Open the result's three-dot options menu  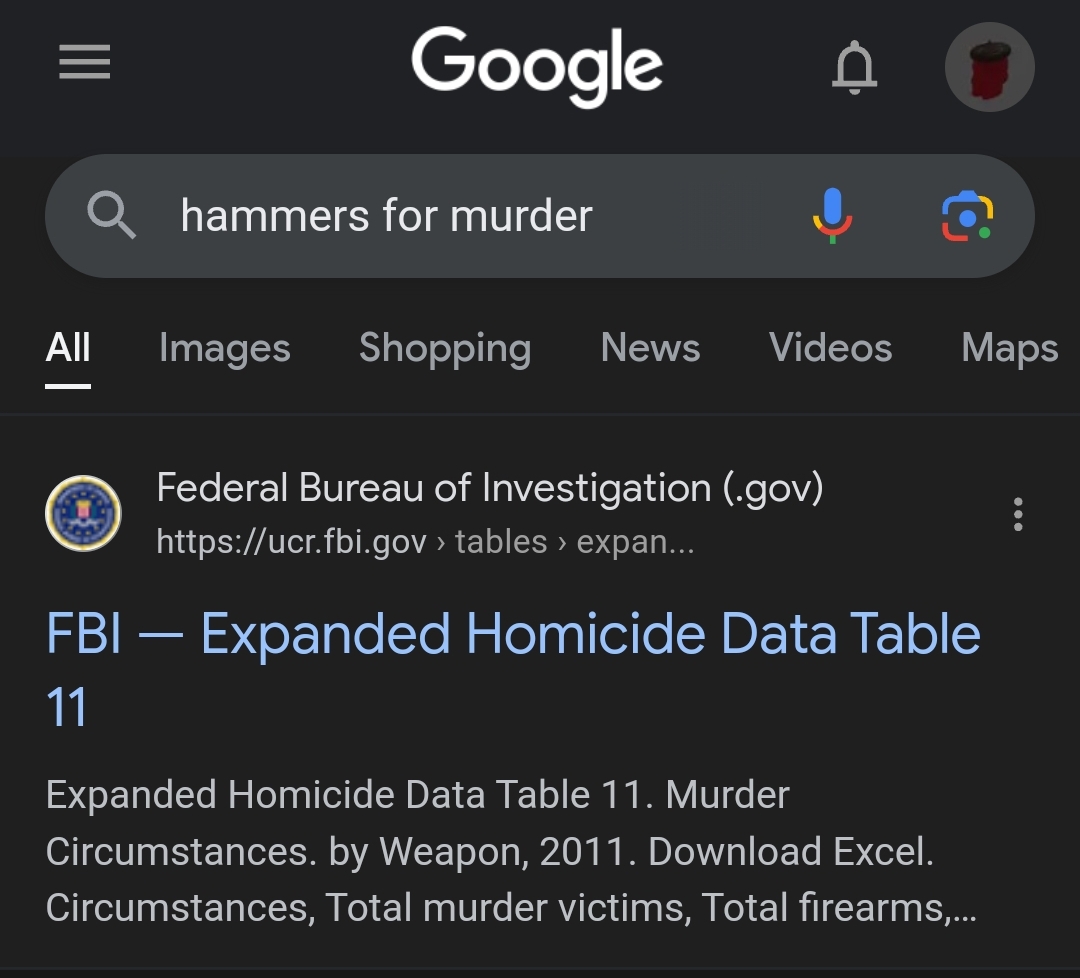1018,514
